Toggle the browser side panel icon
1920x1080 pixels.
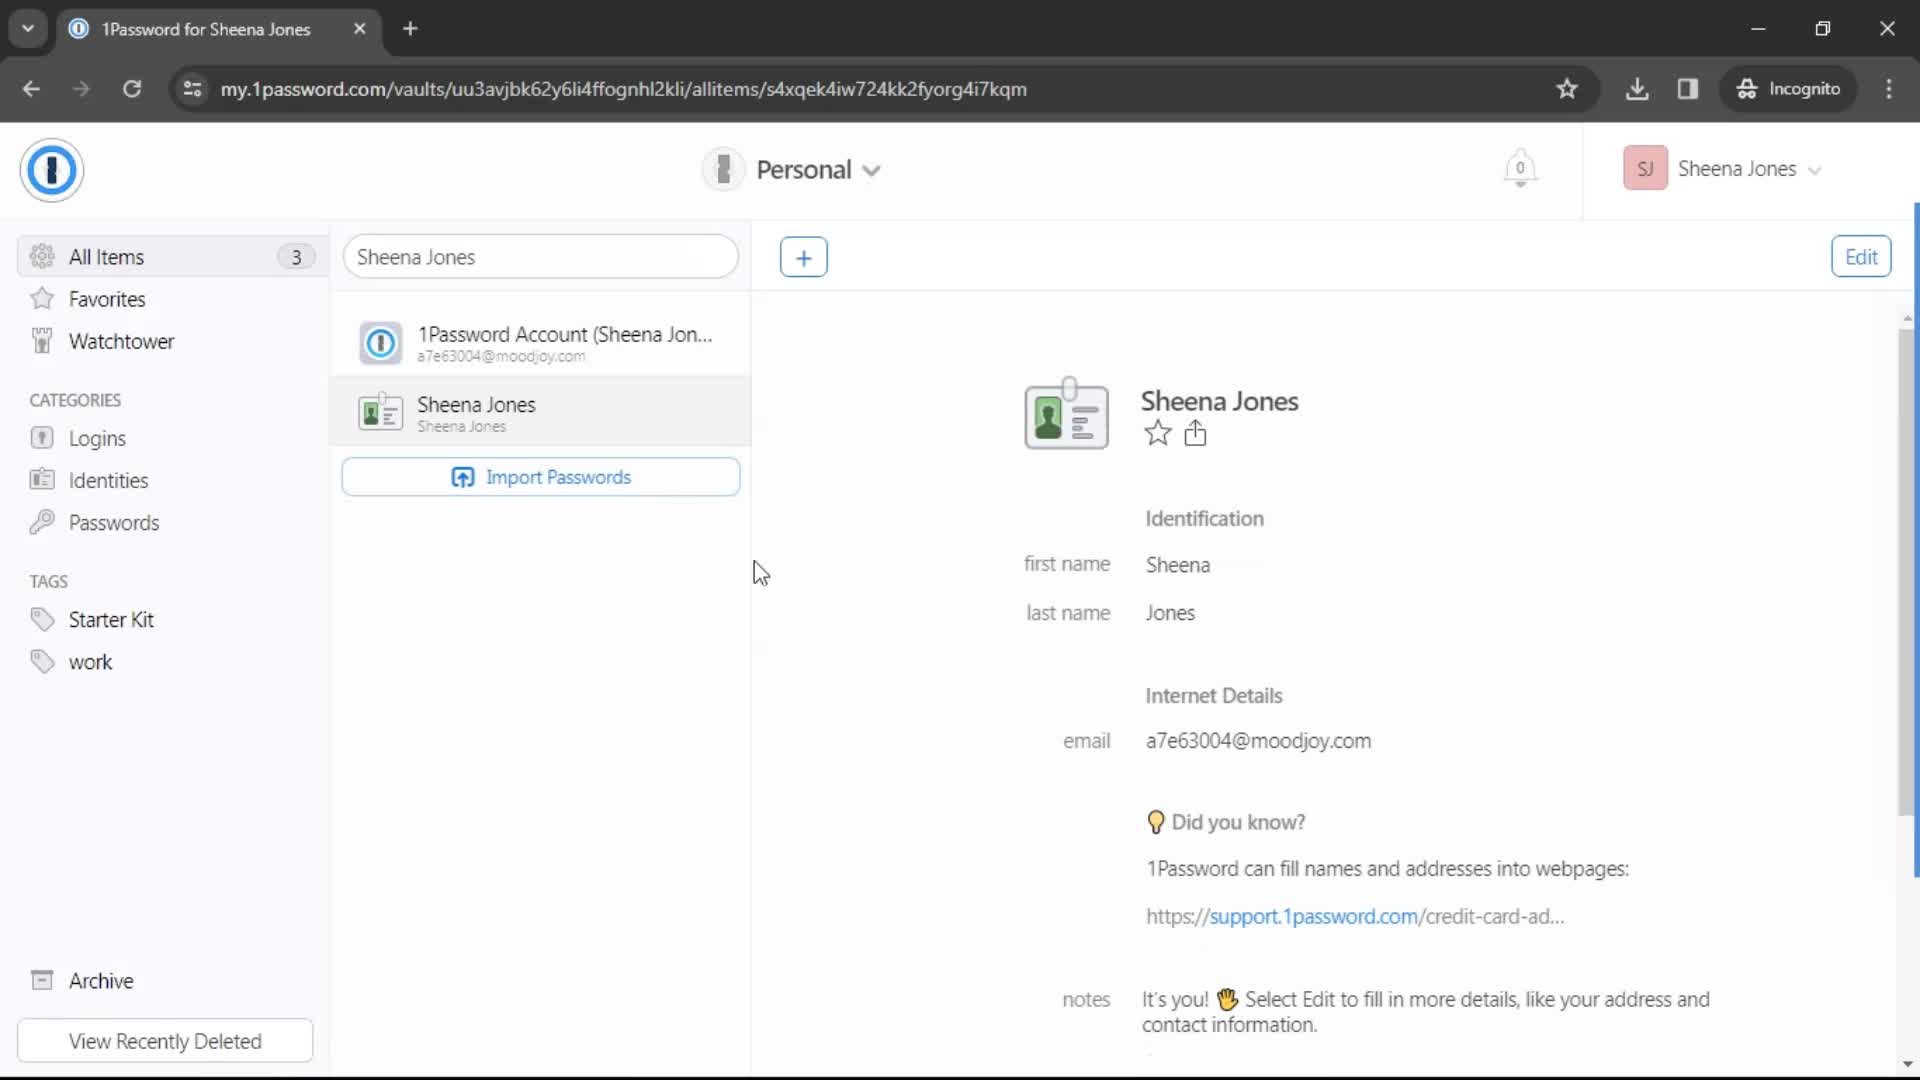pos(1688,89)
